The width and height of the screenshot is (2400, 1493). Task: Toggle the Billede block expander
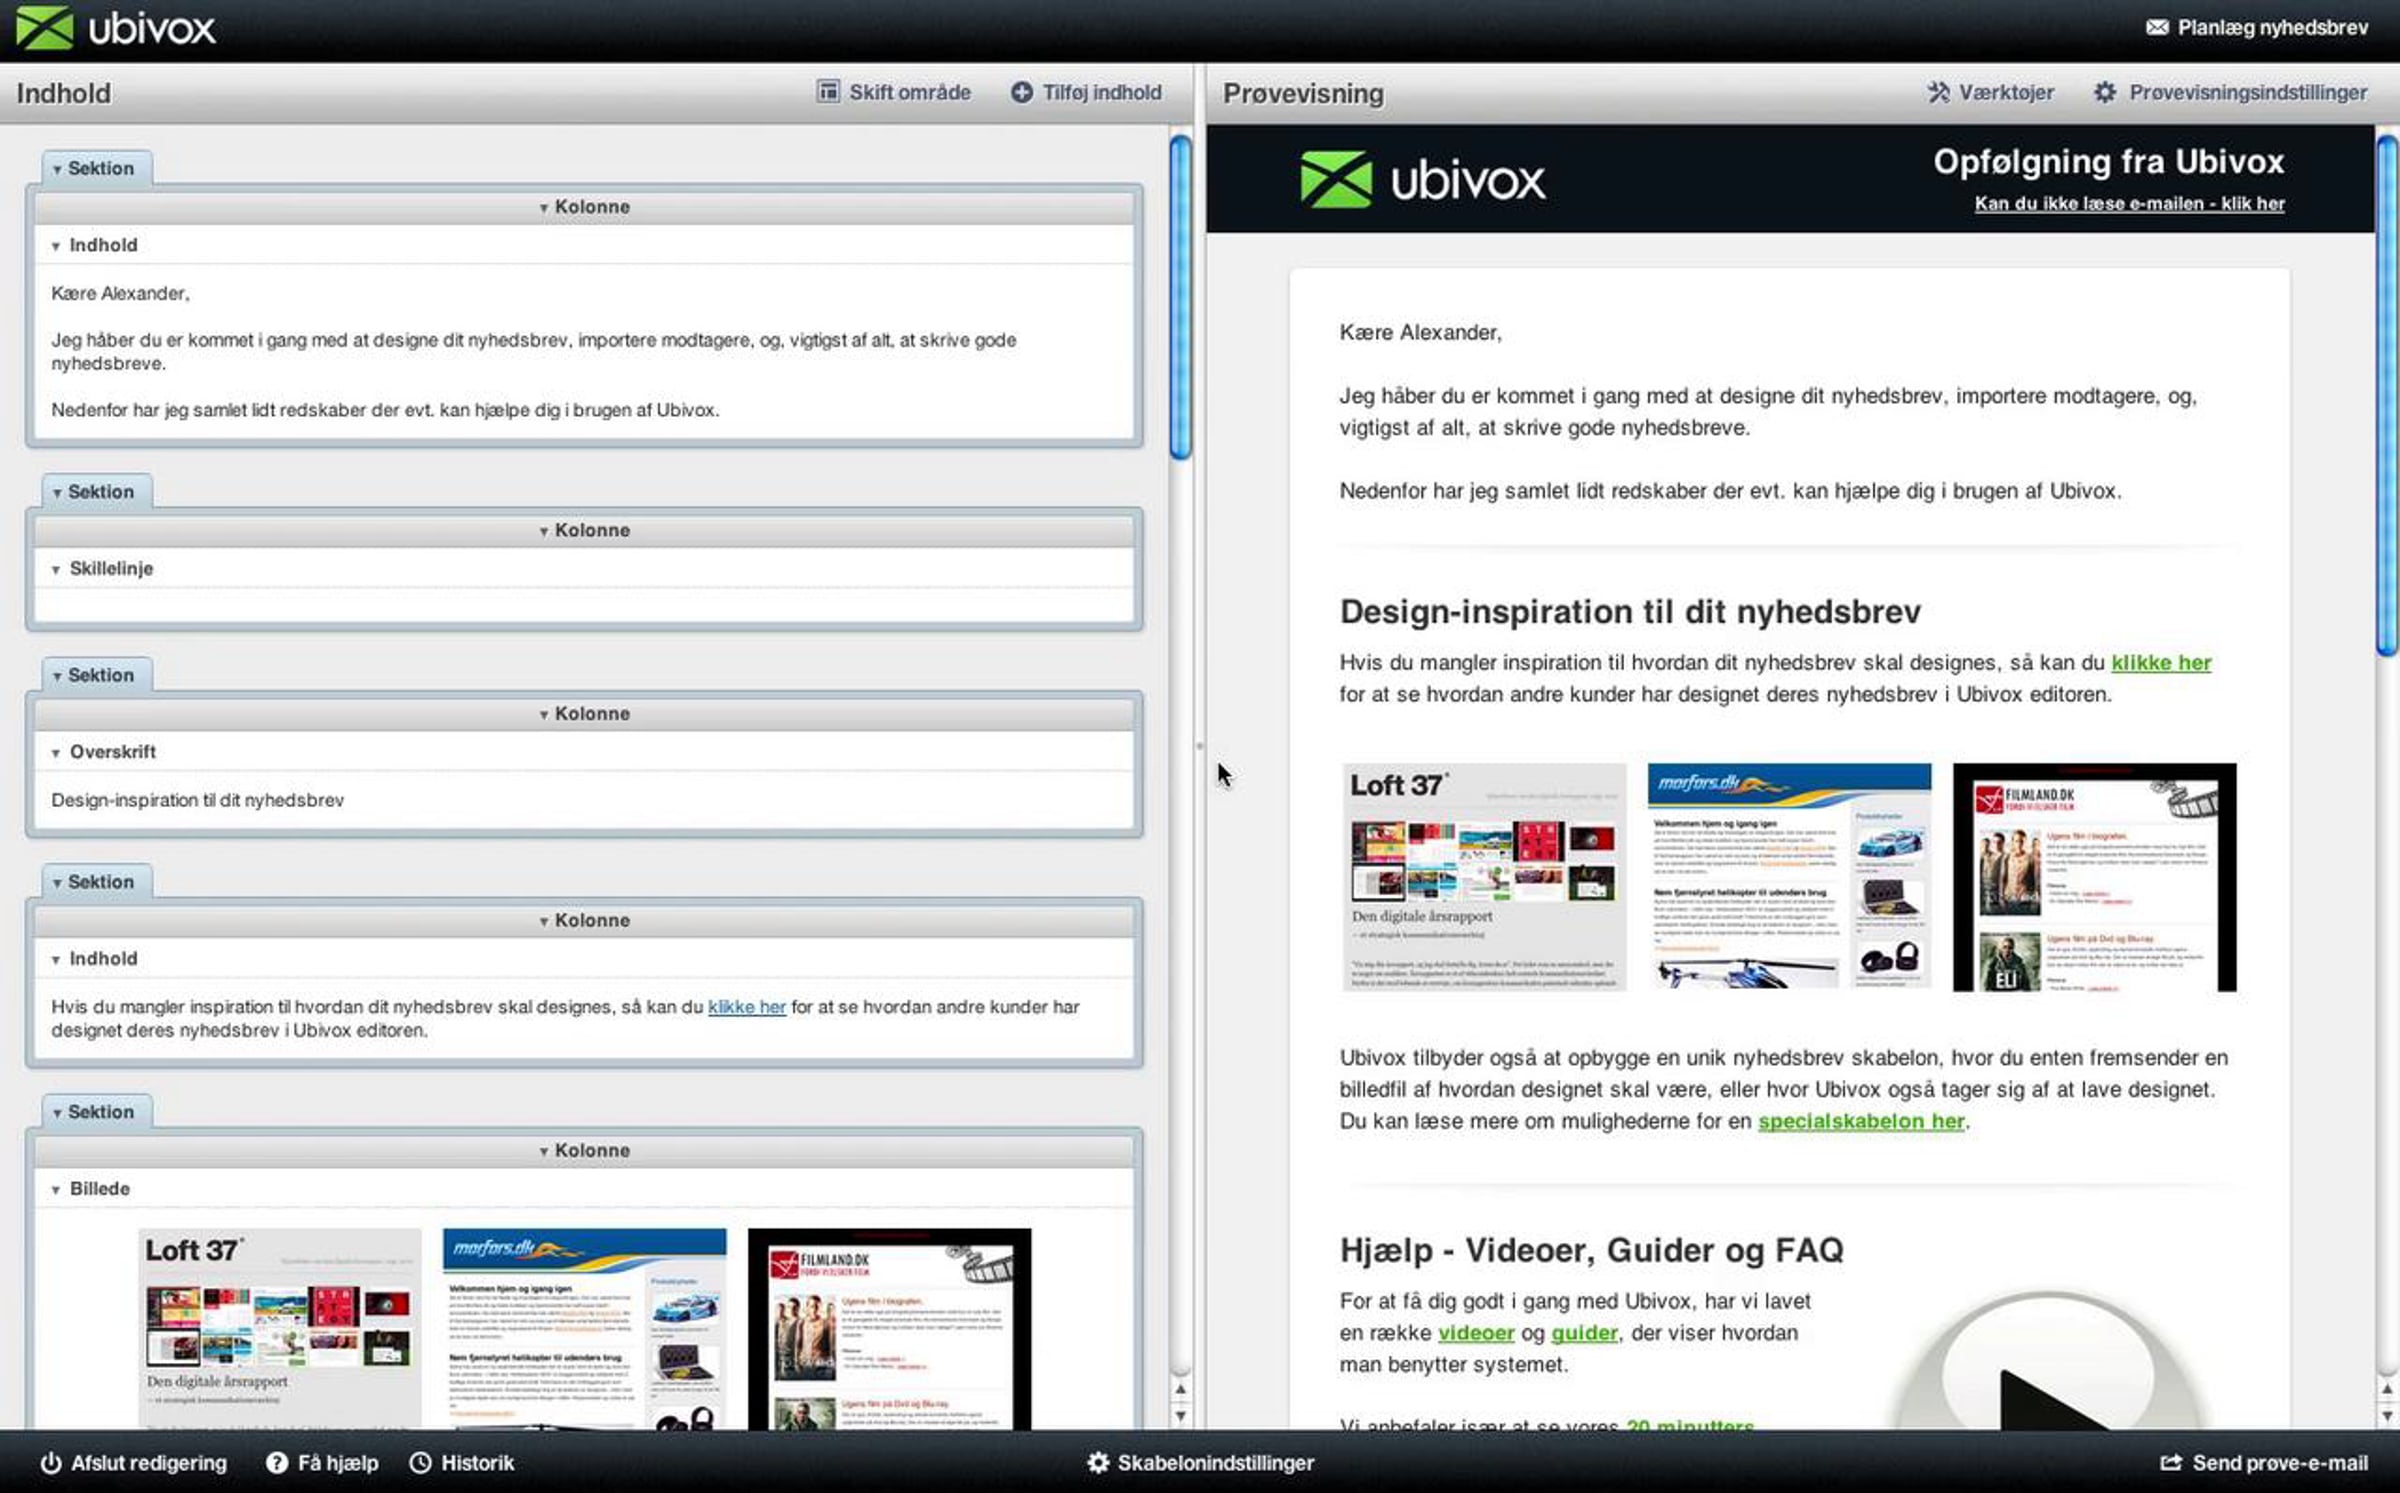coord(56,1190)
